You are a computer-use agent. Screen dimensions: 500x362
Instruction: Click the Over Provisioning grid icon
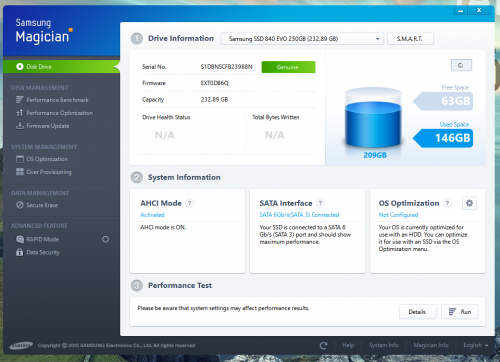coord(20,172)
